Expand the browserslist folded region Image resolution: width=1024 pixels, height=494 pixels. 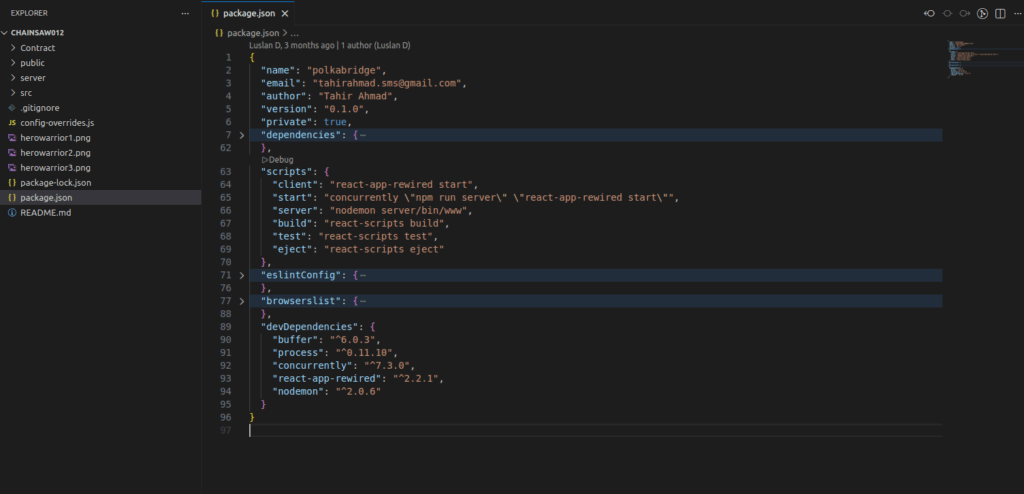240,301
